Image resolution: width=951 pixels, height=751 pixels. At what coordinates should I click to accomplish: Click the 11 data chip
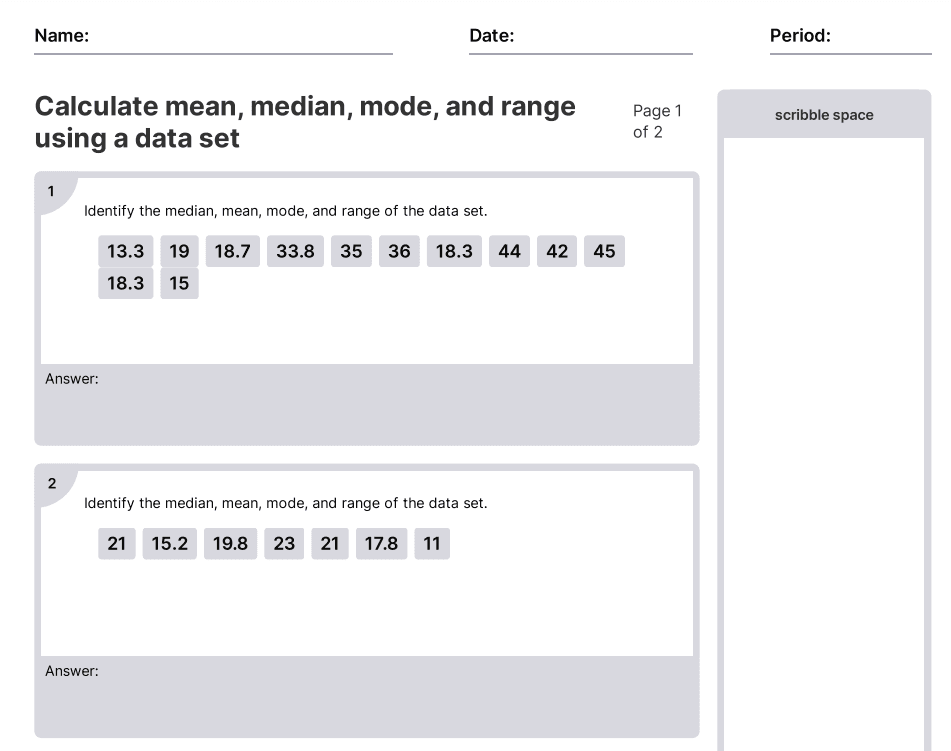tap(432, 545)
